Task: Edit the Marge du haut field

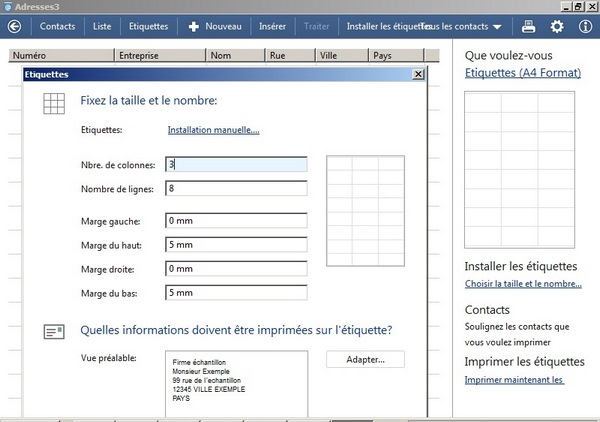Action: 236,245
